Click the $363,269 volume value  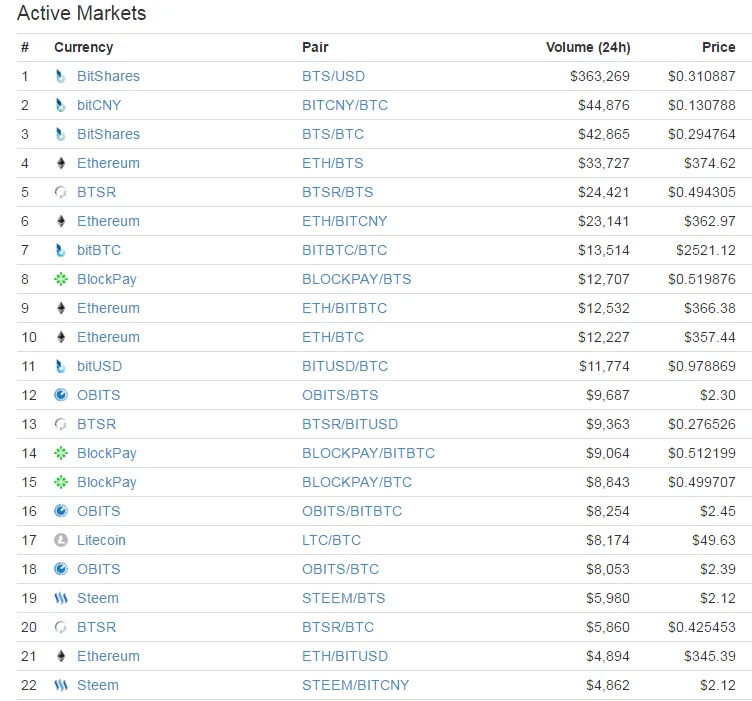(599, 76)
